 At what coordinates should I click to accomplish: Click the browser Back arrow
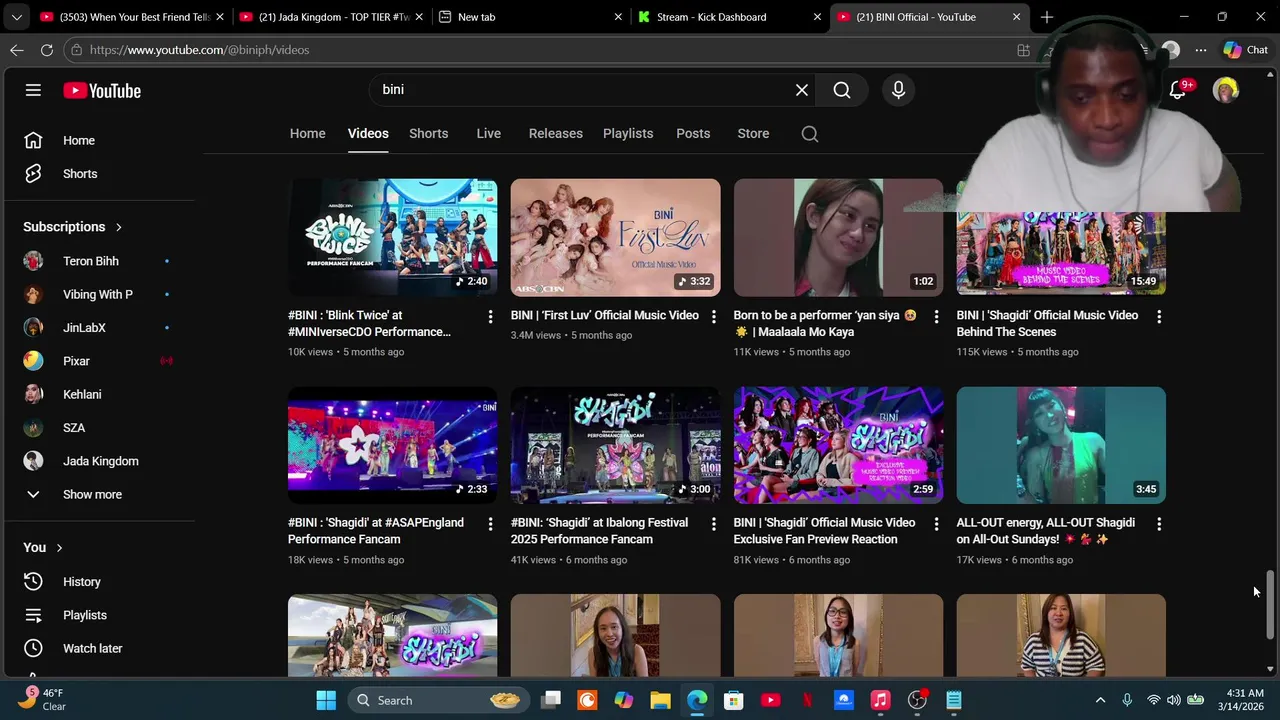(17, 50)
